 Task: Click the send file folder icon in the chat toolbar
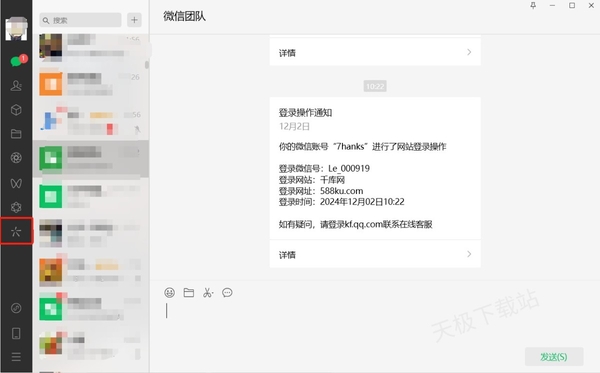tap(189, 293)
